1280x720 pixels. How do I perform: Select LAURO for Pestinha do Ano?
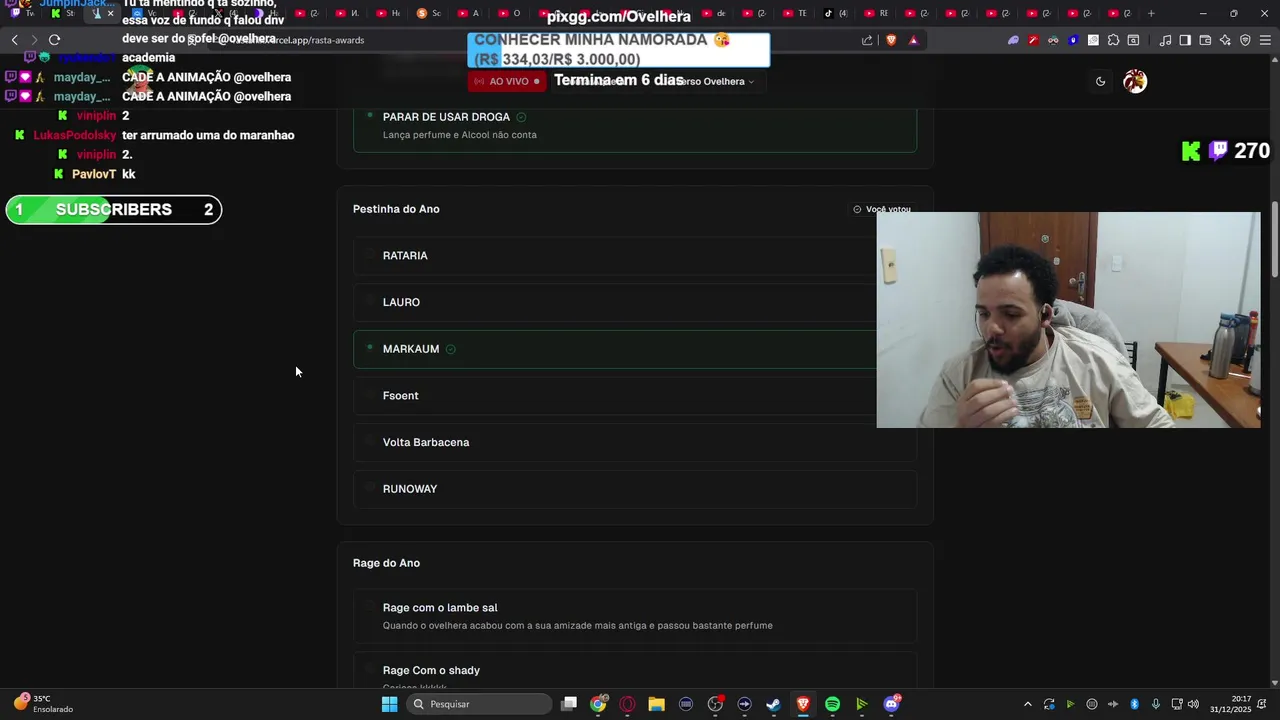[x=635, y=302]
